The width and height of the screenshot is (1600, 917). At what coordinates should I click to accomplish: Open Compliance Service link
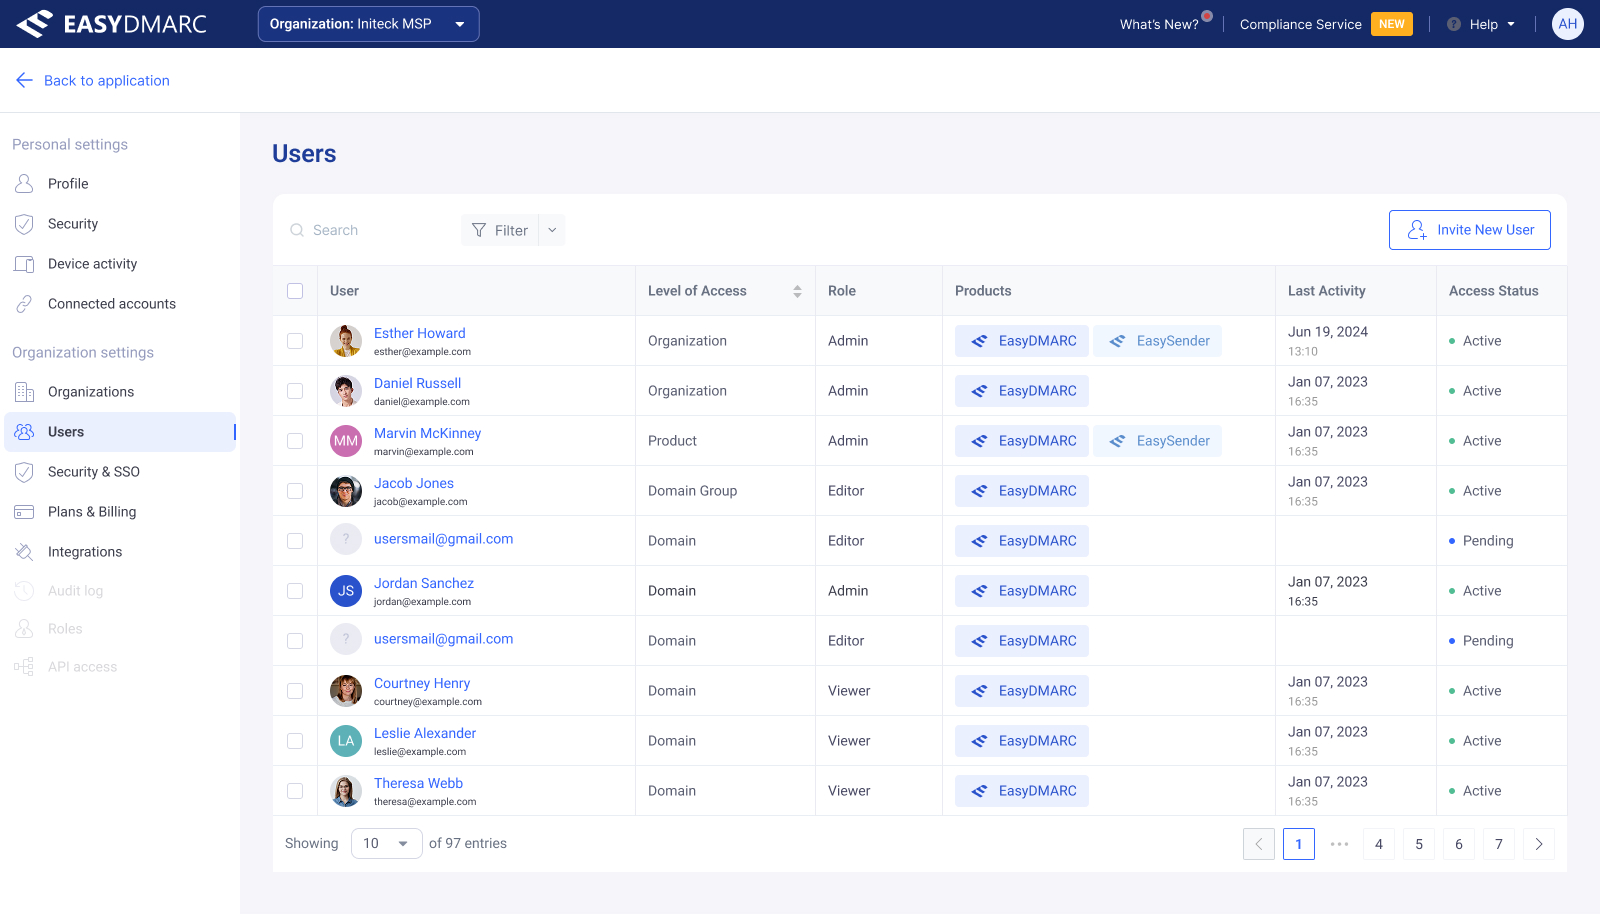tap(1300, 24)
